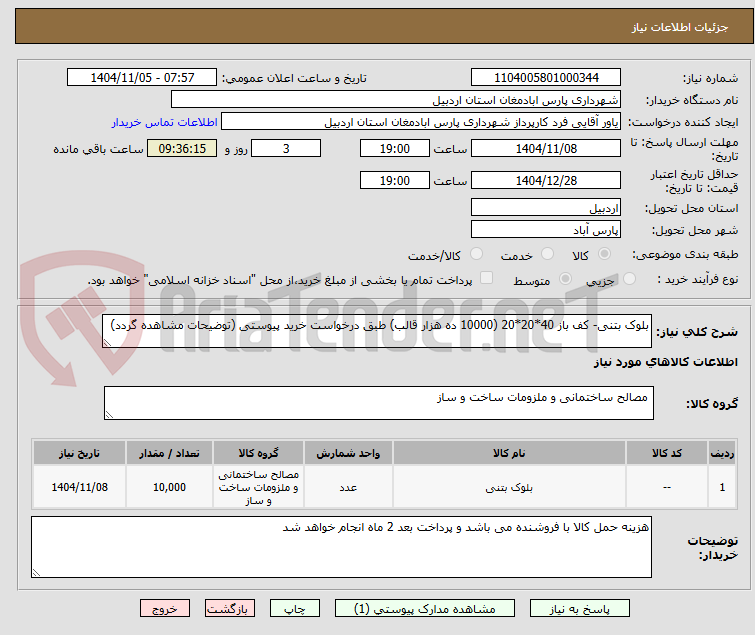Image resolution: width=755 pixels, height=635 pixels.
Task: Click the response deadline date 1404/11/08 field
Action: coord(546,148)
